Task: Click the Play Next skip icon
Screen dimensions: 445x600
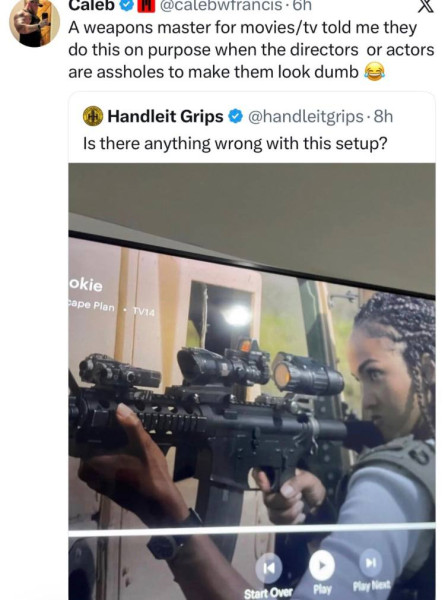Action: pos(371,562)
